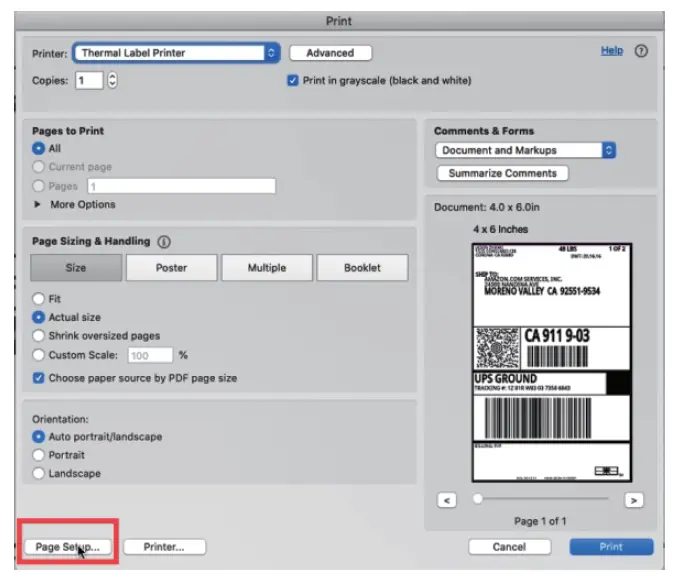Go to the previous preview page arrow
The height and width of the screenshot is (584, 684).
tap(447, 500)
